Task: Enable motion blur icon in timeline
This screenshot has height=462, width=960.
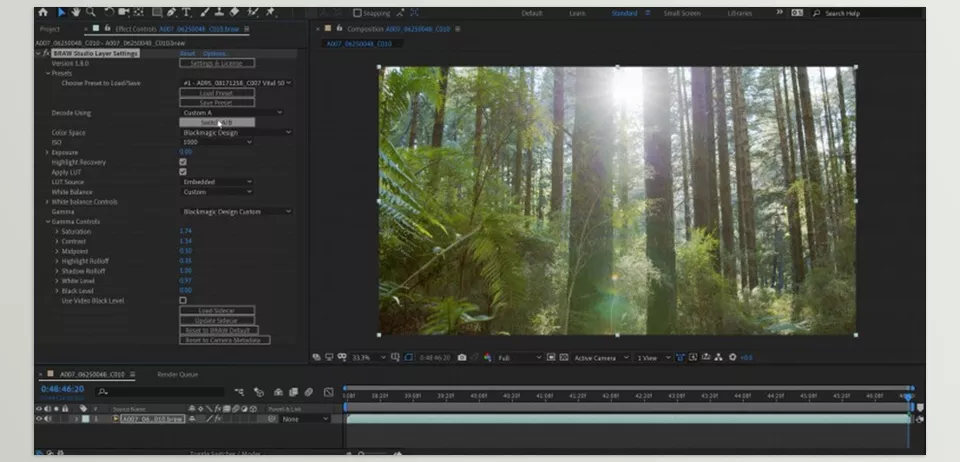Action: 309,392
